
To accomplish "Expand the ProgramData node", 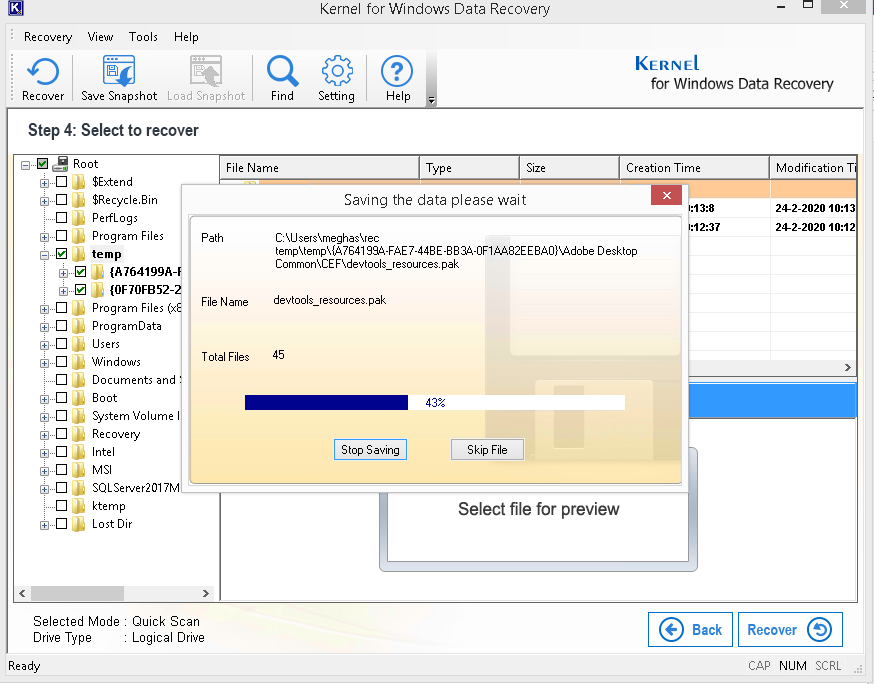I will [44, 327].
